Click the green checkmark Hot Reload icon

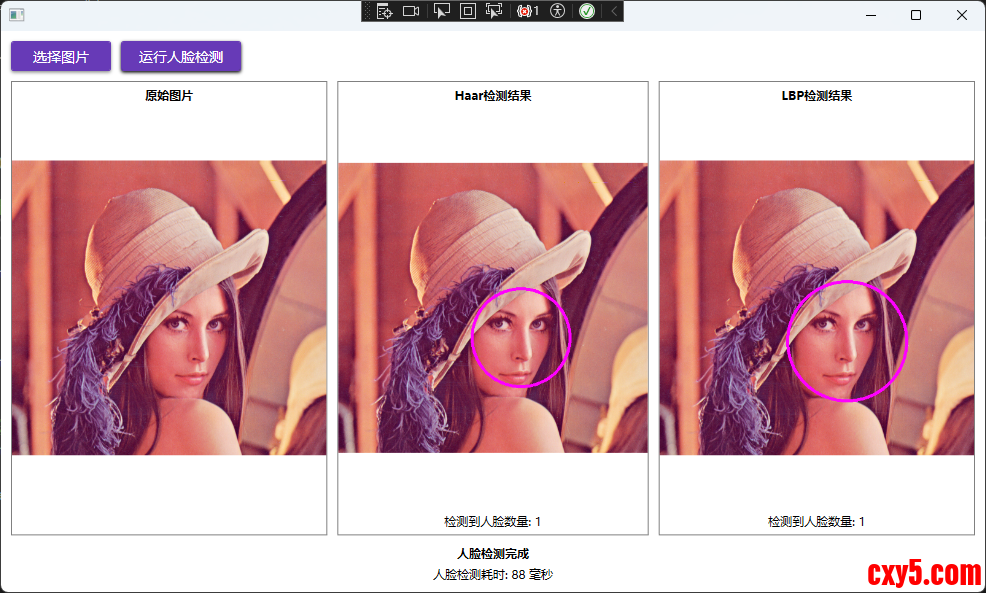(587, 11)
